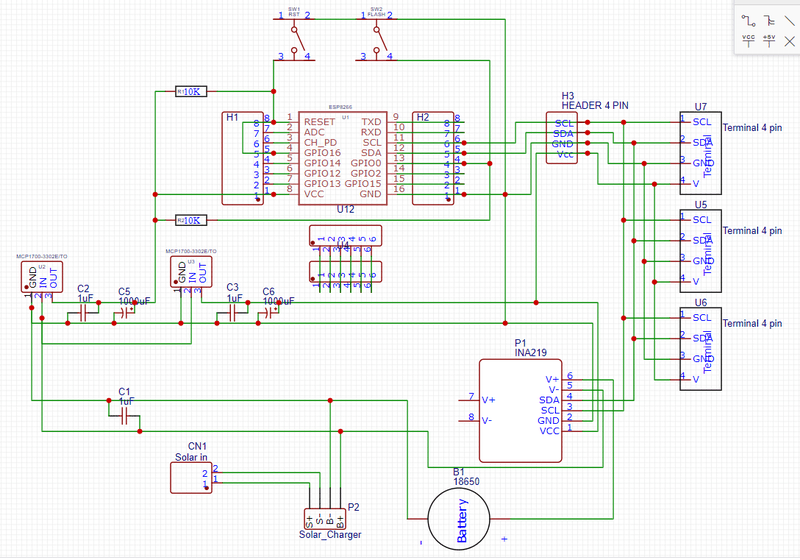Click the 'GPIO2' pin label
The height and width of the screenshot is (560, 800).
click(x=366, y=173)
